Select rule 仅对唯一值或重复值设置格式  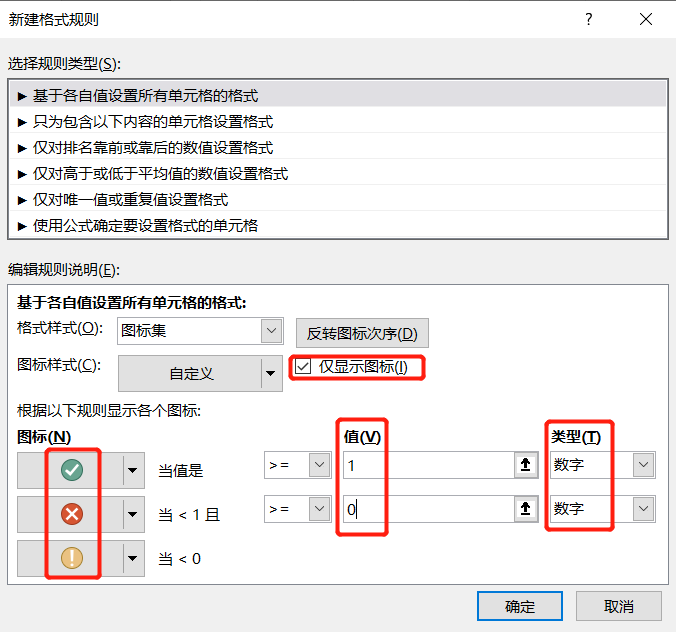tap(338, 200)
